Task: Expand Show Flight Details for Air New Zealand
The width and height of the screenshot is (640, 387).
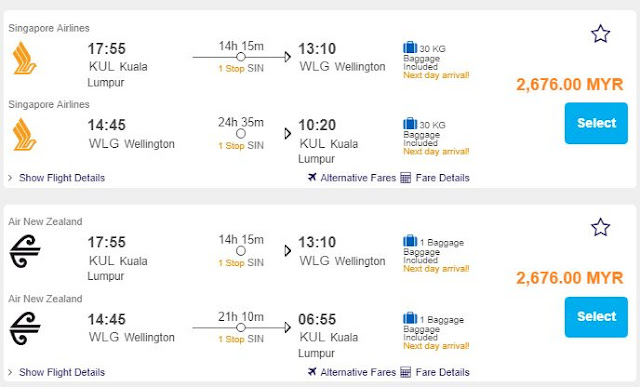Action: click(x=62, y=372)
